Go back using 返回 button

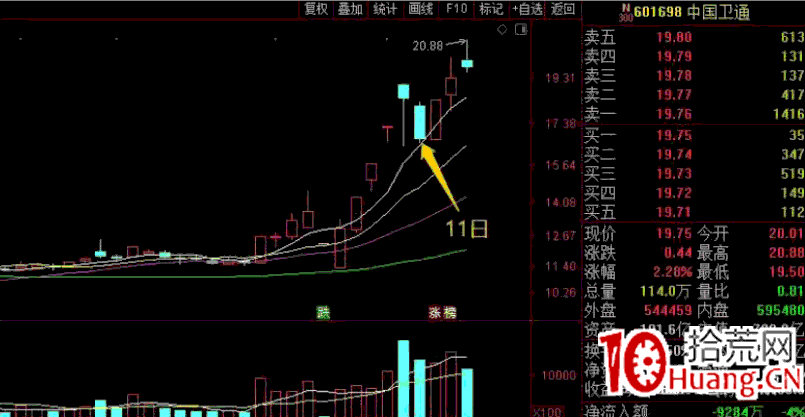[563, 8]
